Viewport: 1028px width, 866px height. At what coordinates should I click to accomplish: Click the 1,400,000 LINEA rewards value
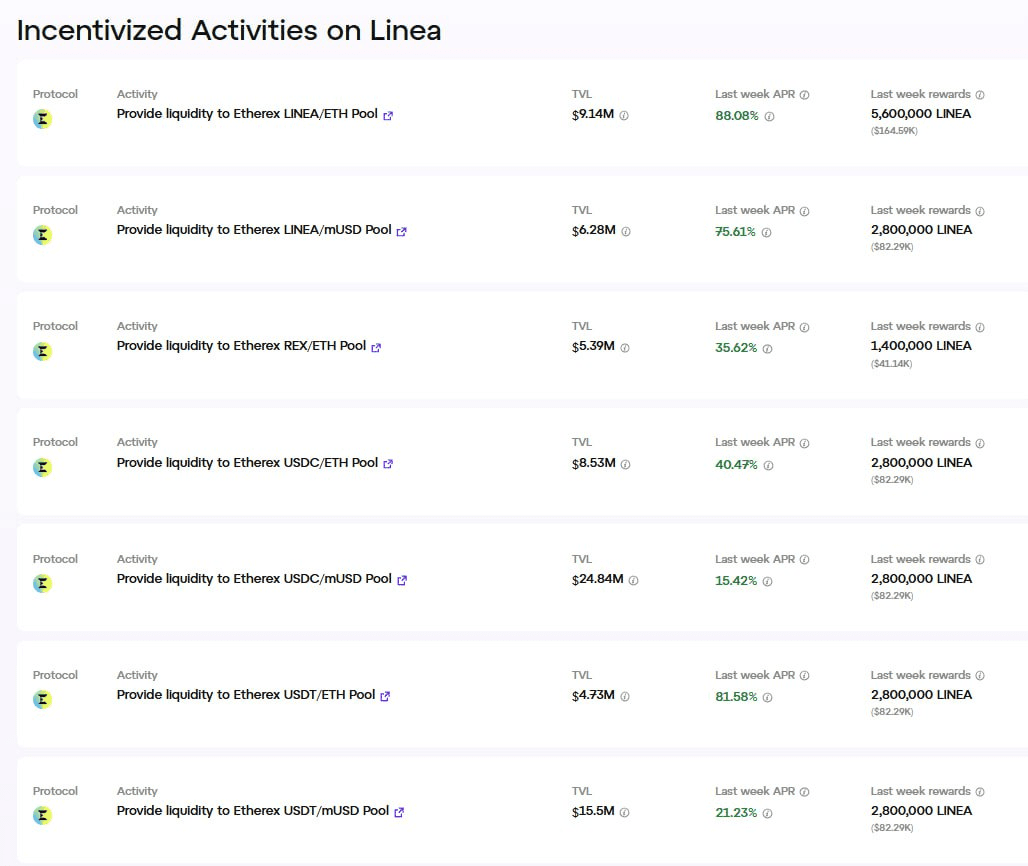920,346
